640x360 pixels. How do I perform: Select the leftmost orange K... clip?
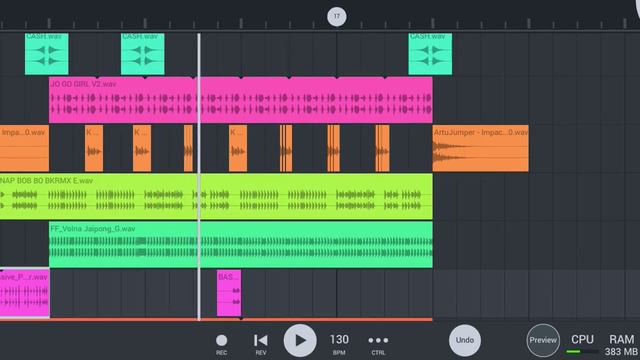coord(94,148)
